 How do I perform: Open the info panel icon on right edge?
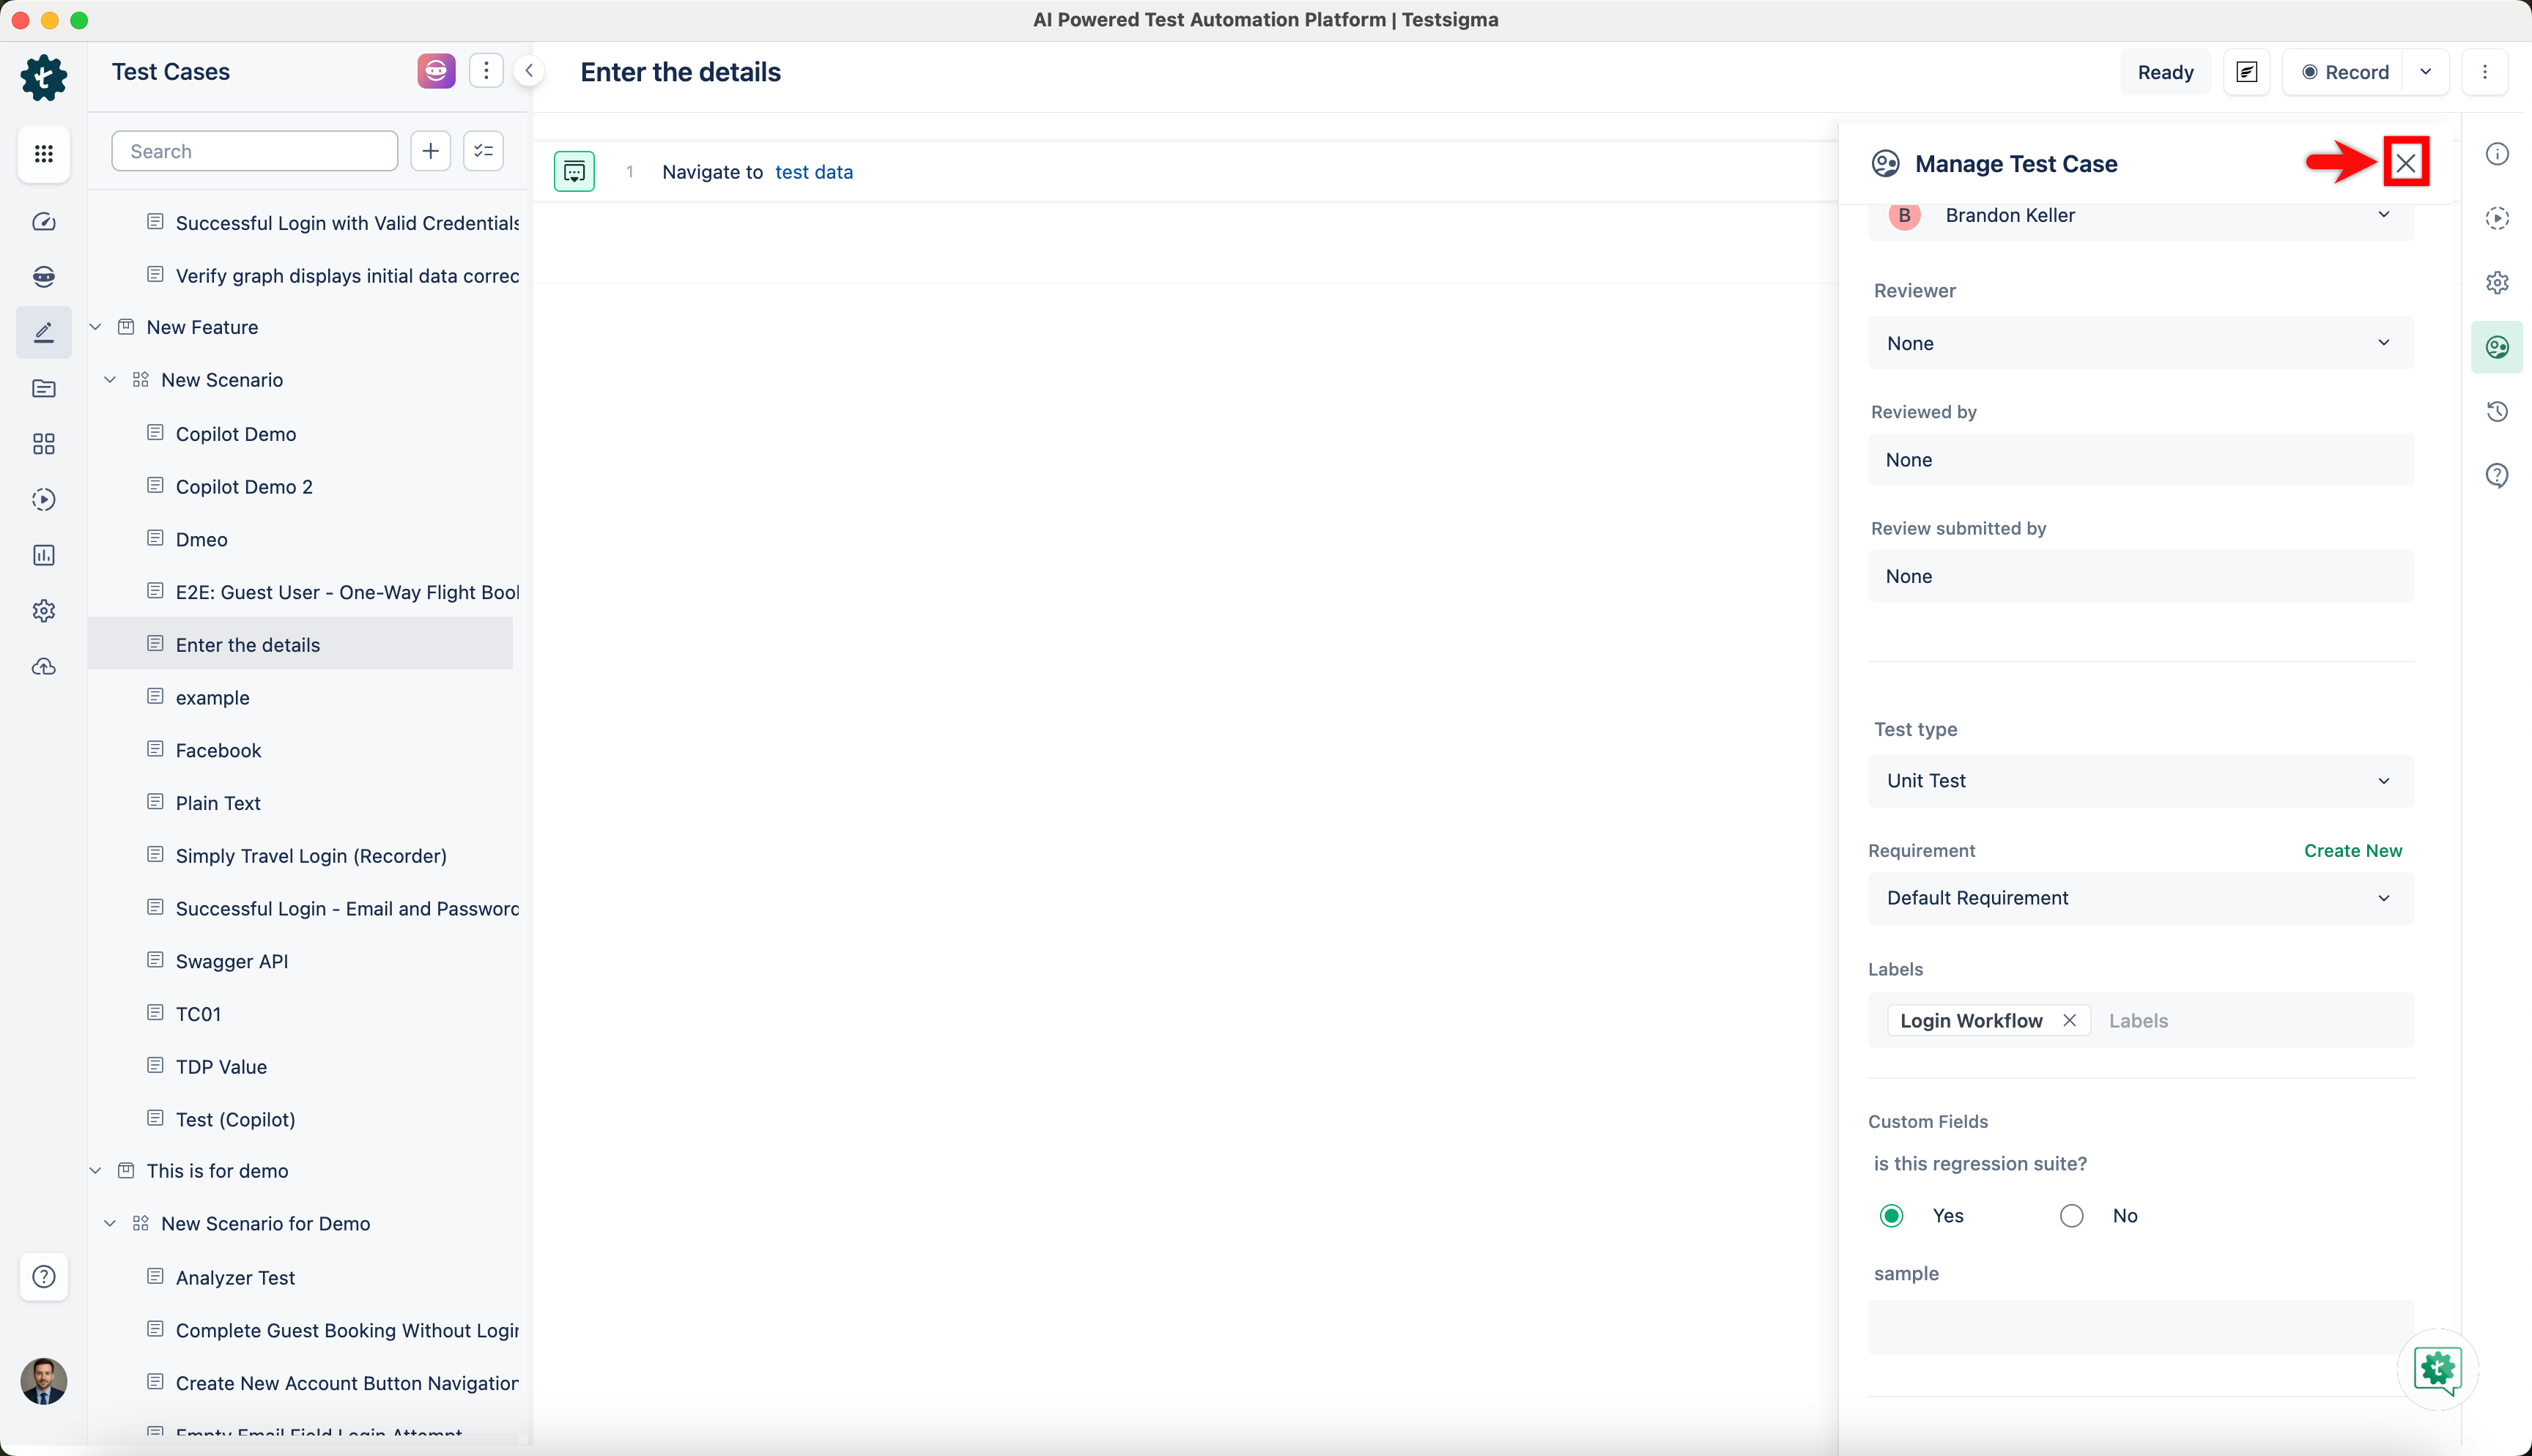pos(2497,153)
